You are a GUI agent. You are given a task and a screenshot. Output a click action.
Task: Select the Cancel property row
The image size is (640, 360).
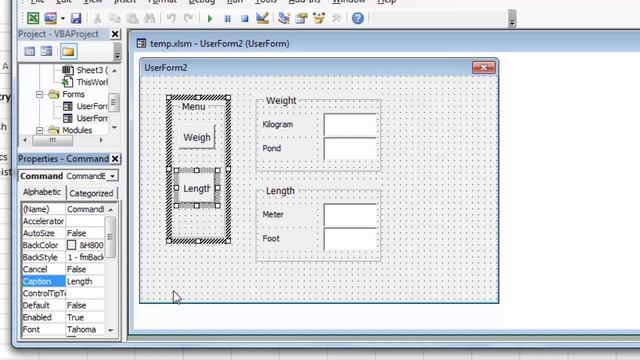click(x=63, y=269)
